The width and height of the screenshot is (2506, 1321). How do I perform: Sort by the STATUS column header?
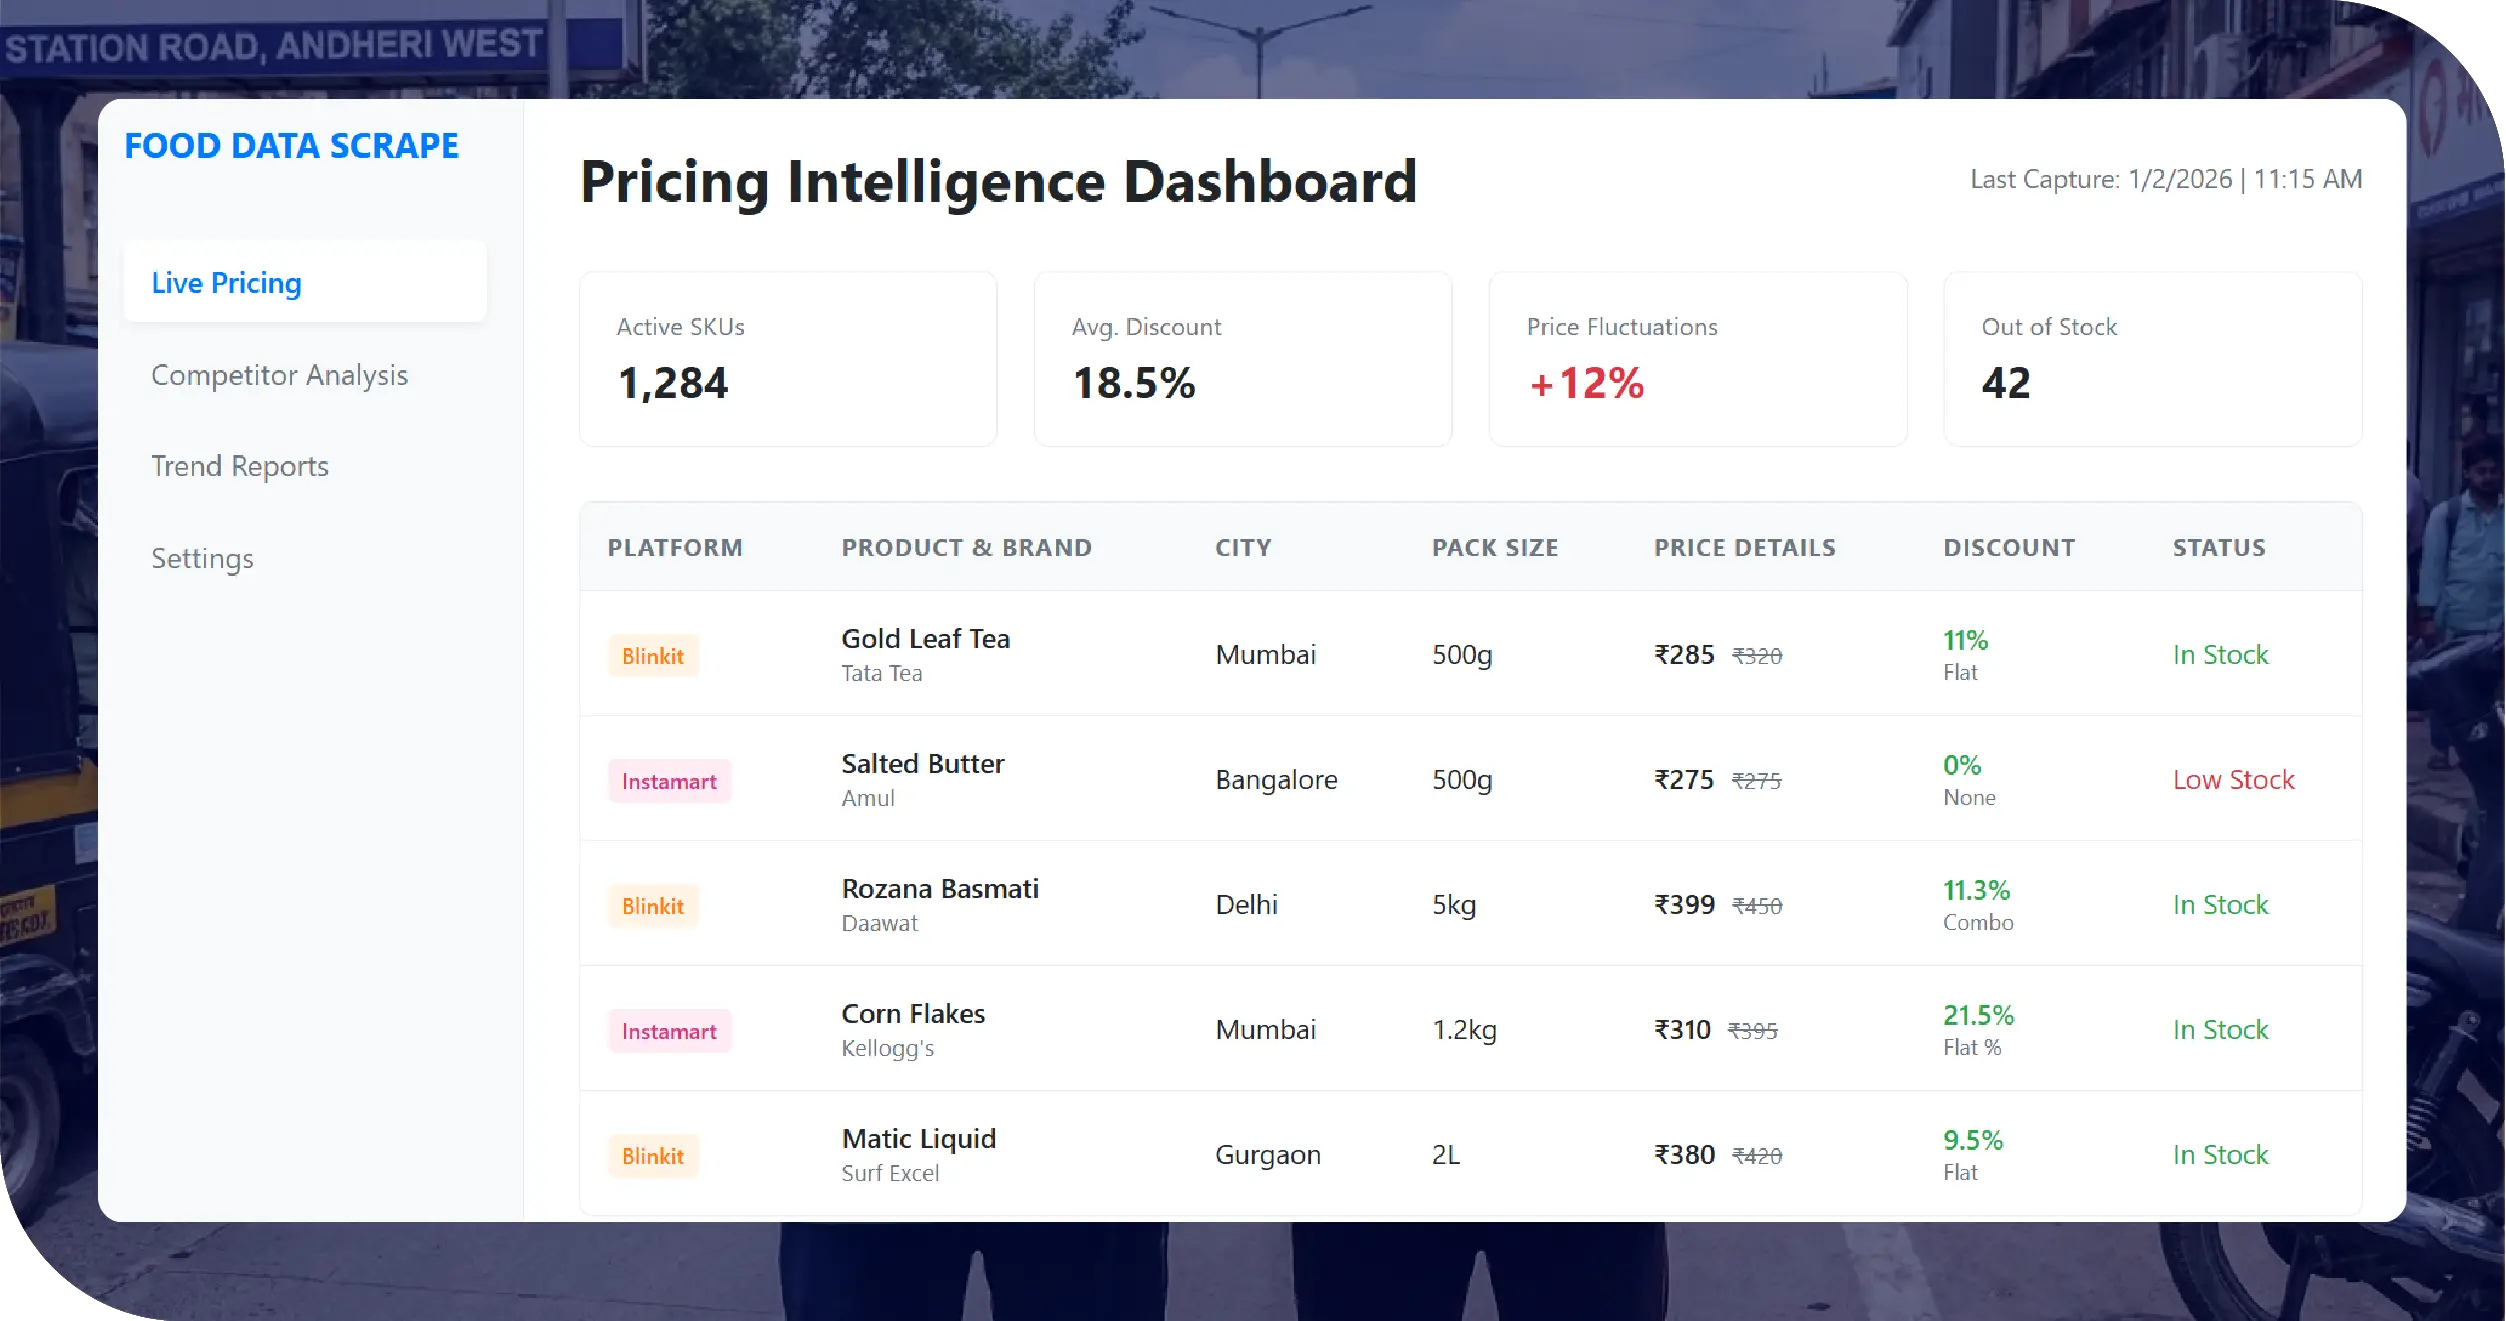click(2218, 548)
